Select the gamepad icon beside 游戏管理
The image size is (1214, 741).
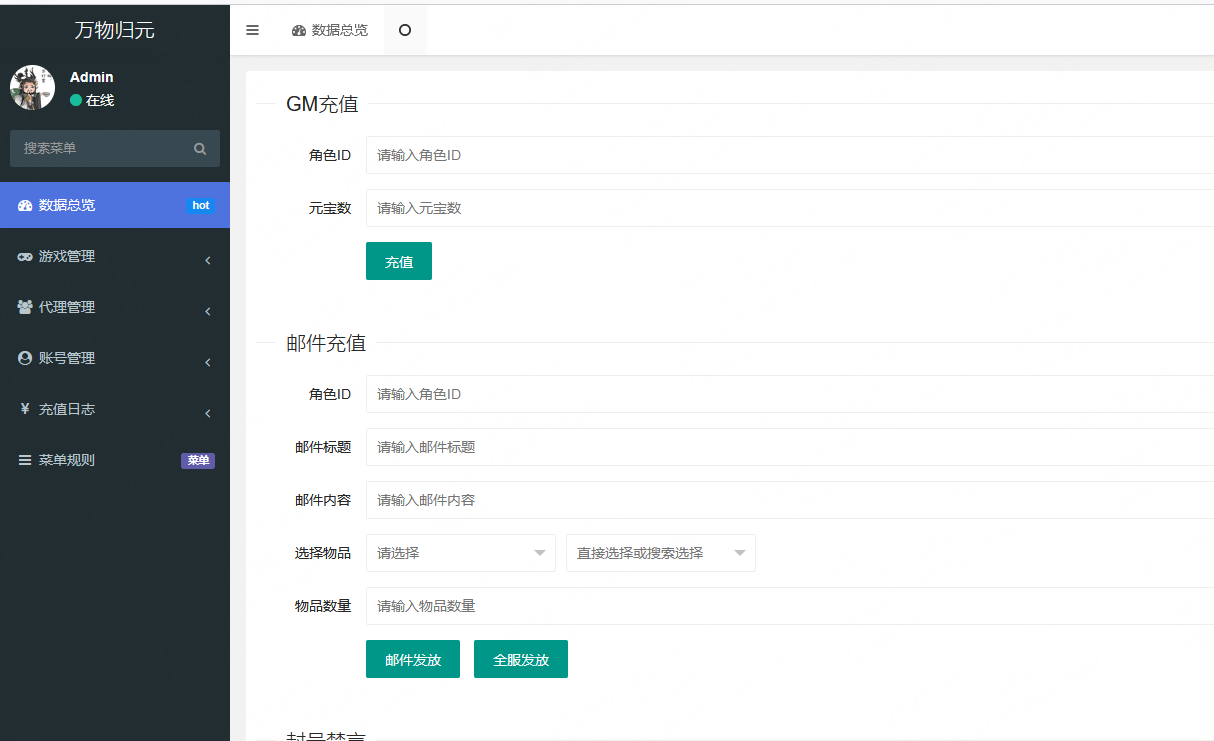(24, 256)
